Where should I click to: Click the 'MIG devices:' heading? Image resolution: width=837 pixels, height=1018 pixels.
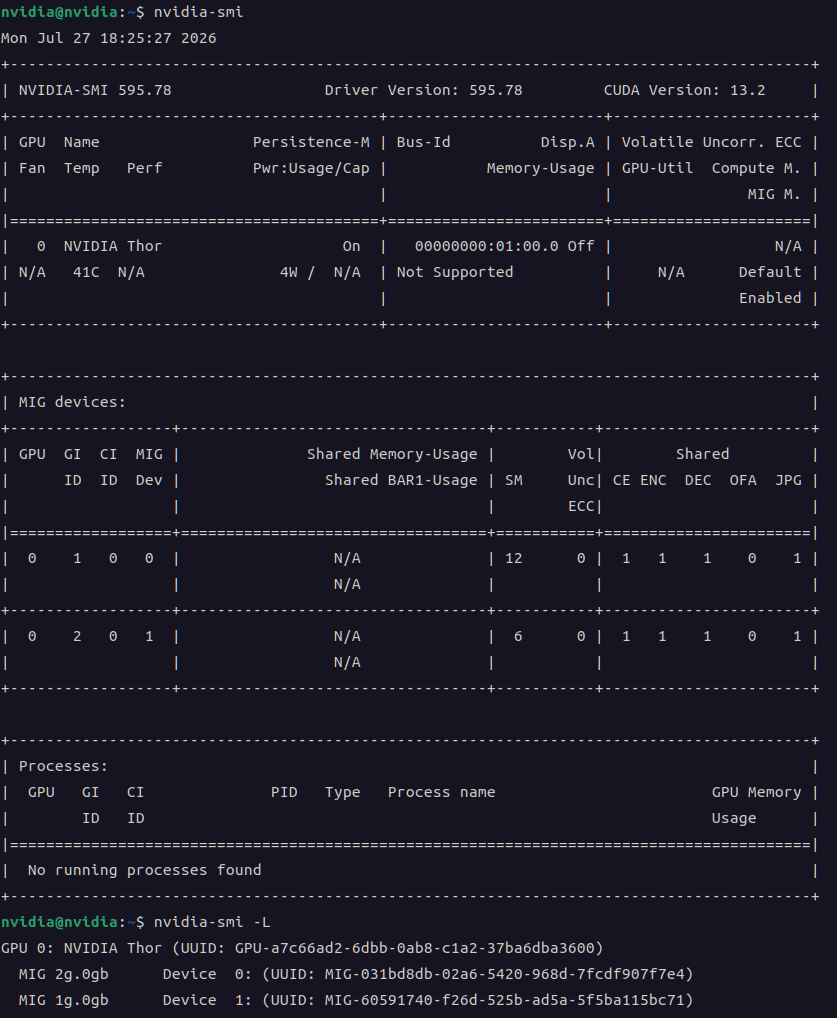(72, 402)
